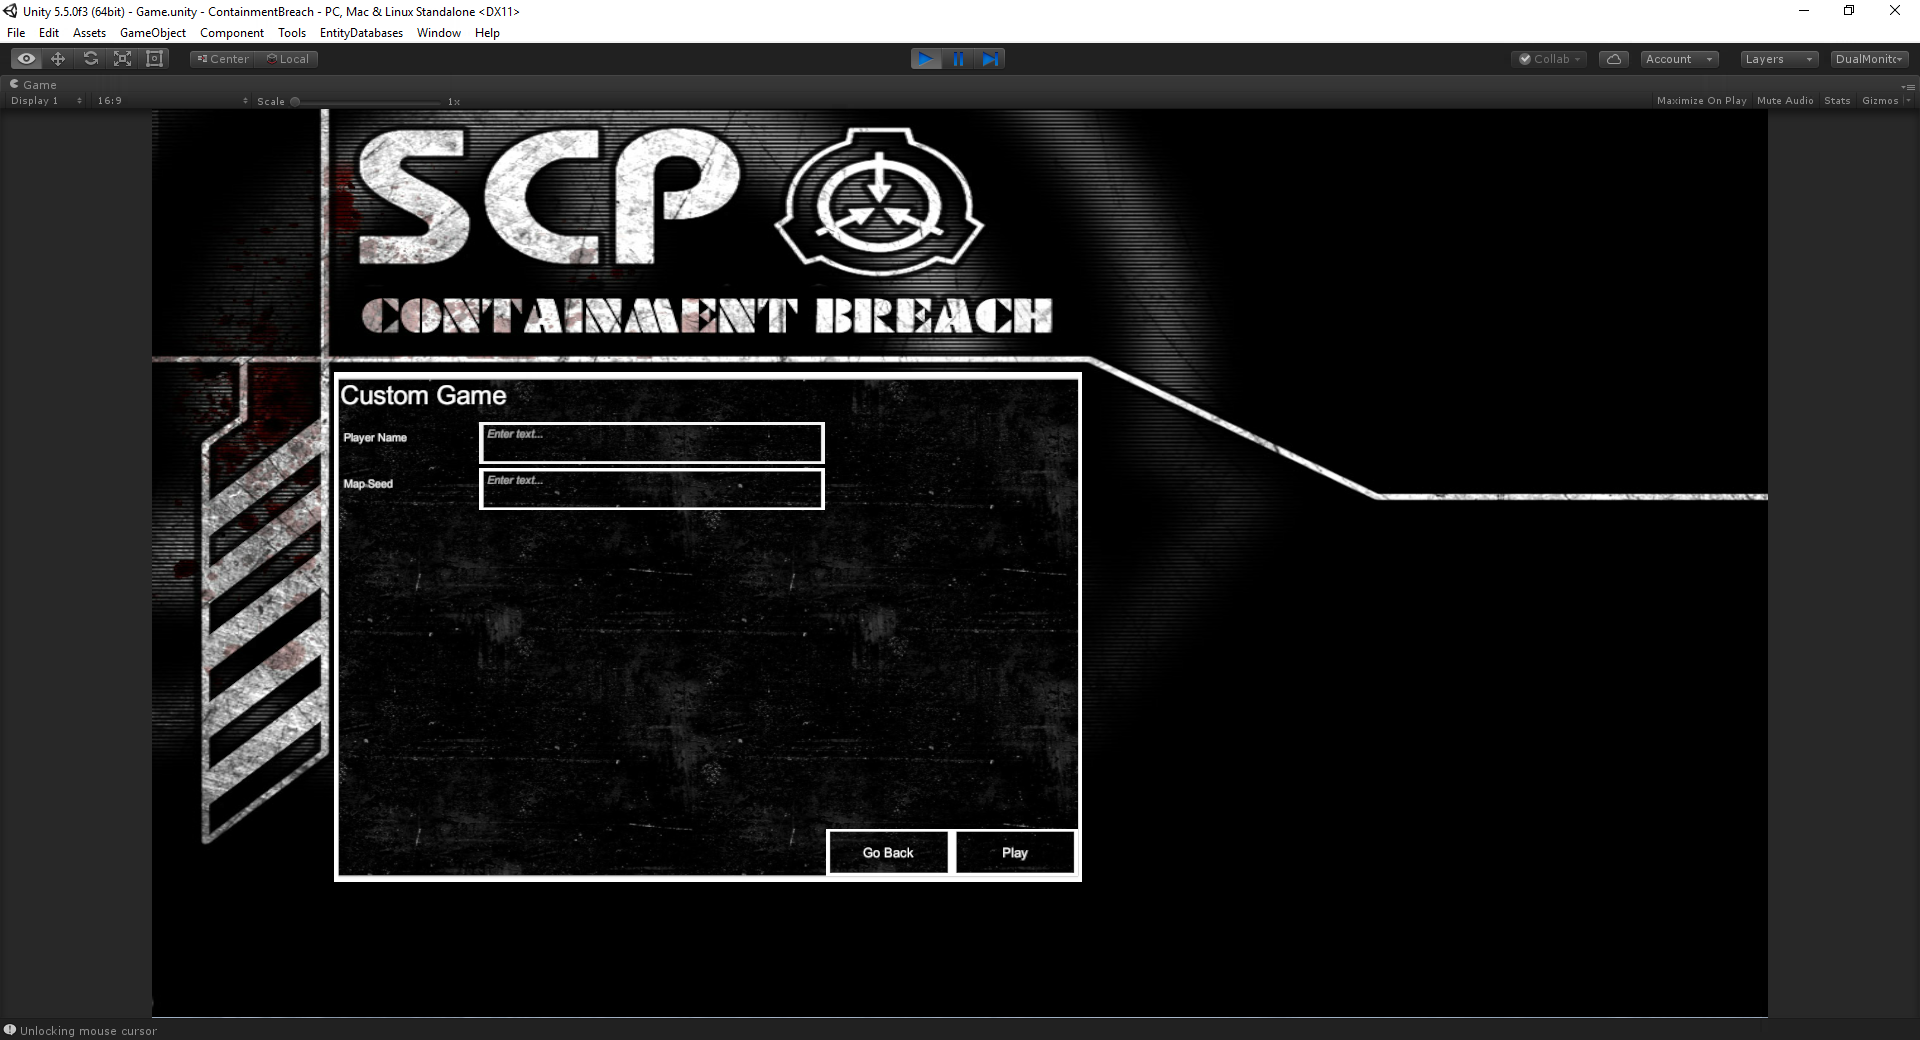Screen dimensions: 1920x1040
Task: Open the Display 1 dropdown
Action: coord(46,101)
